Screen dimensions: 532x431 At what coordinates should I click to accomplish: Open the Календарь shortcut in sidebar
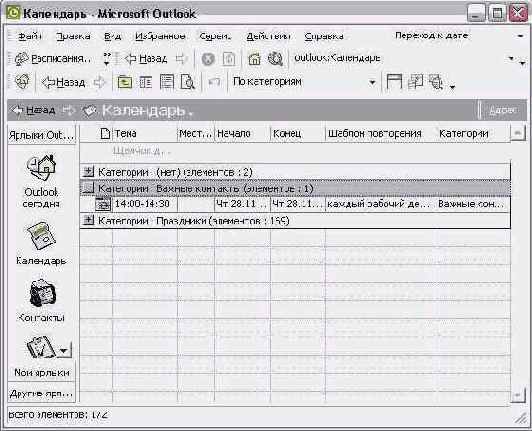tap(41, 236)
